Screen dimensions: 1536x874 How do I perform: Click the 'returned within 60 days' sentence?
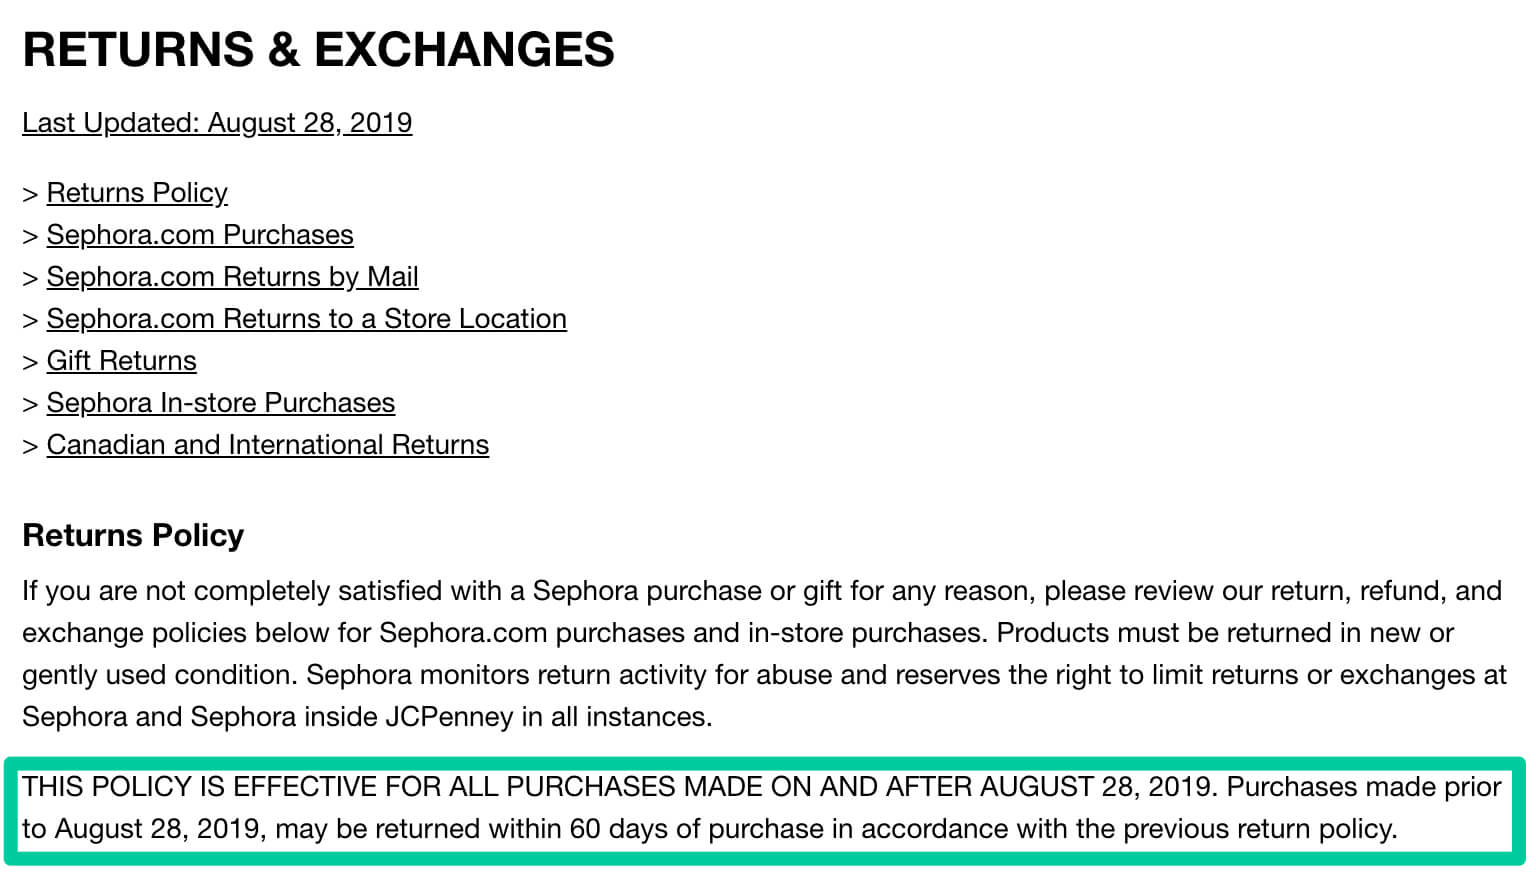[762, 808]
